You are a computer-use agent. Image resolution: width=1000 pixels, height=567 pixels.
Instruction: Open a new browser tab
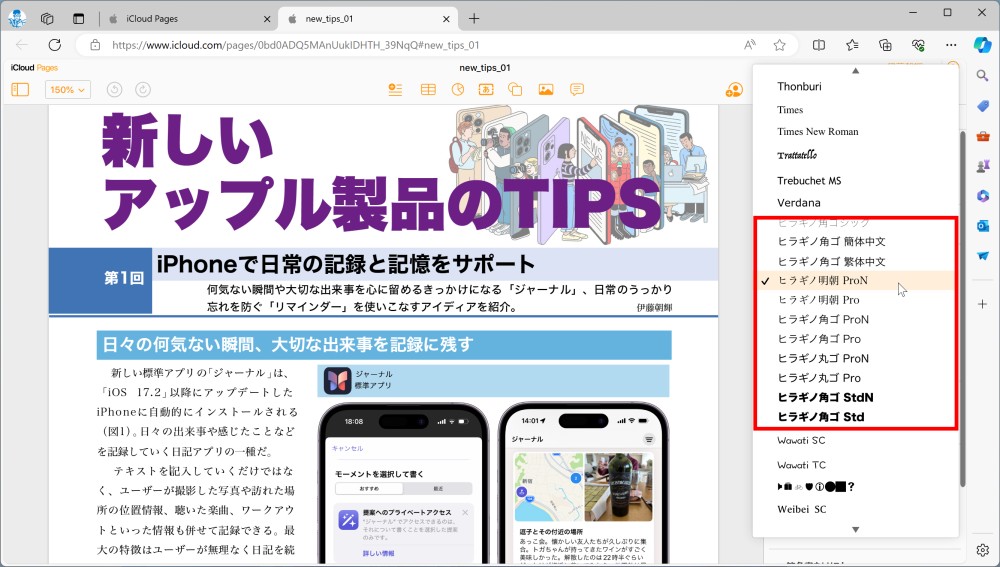click(474, 18)
